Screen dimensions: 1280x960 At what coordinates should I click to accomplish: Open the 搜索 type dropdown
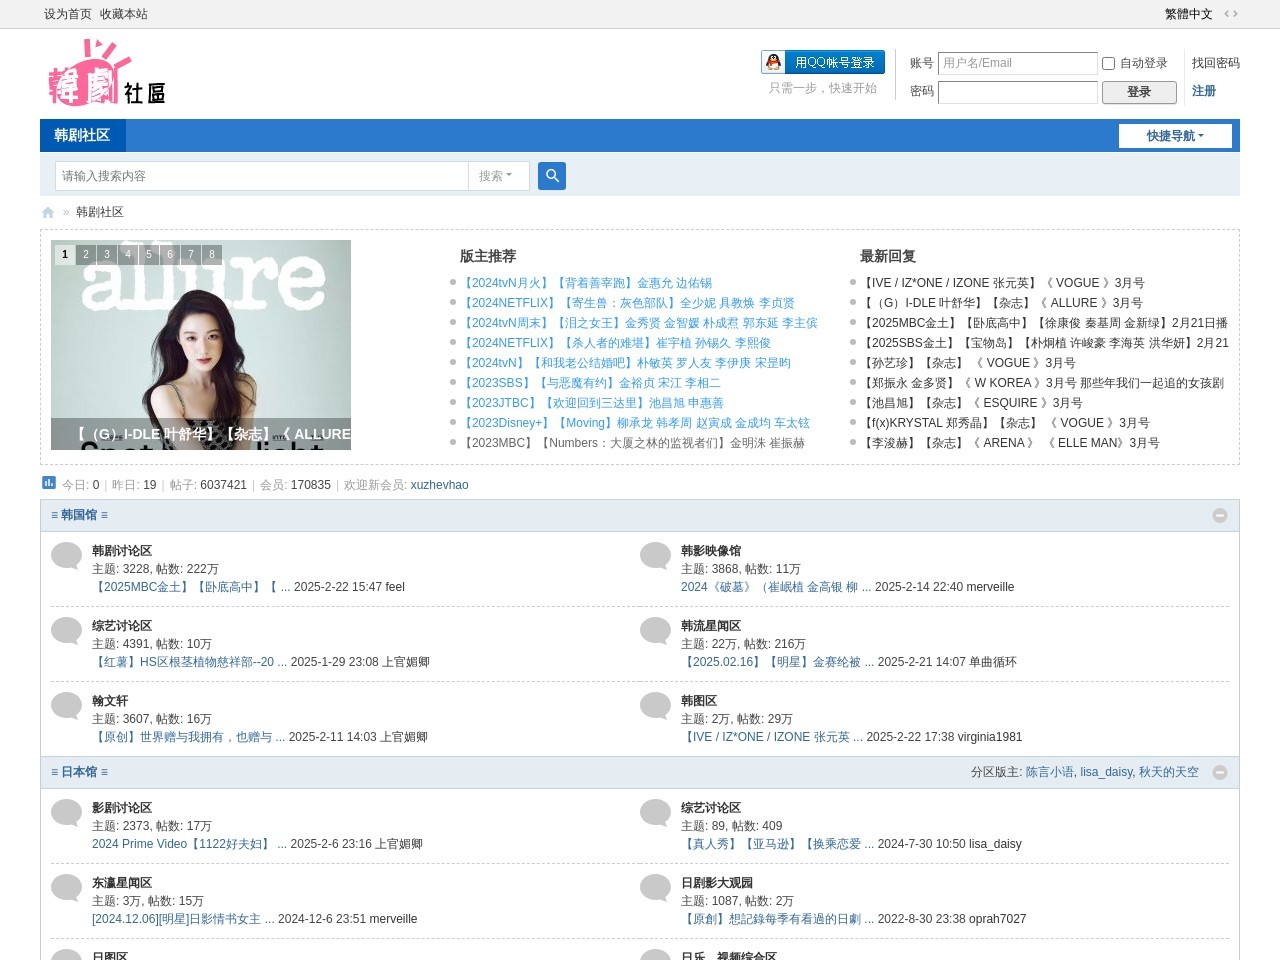(497, 176)
